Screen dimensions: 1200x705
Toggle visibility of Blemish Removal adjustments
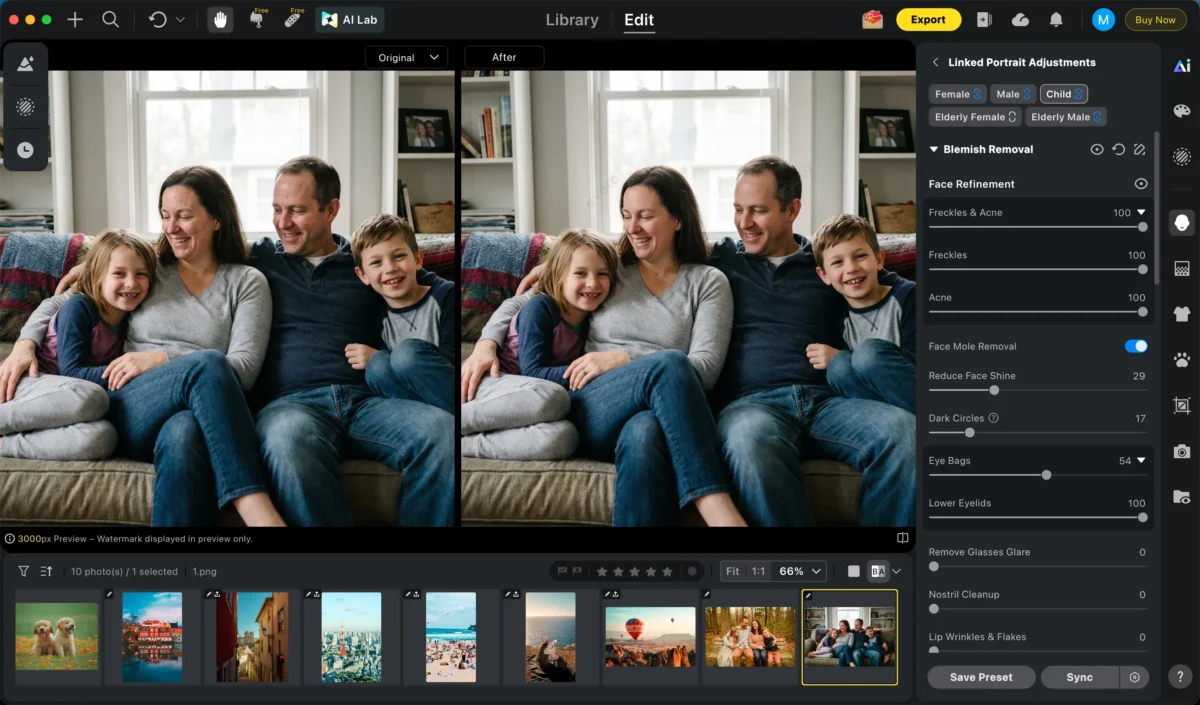pyautogui.click(x=1097, y=148)
